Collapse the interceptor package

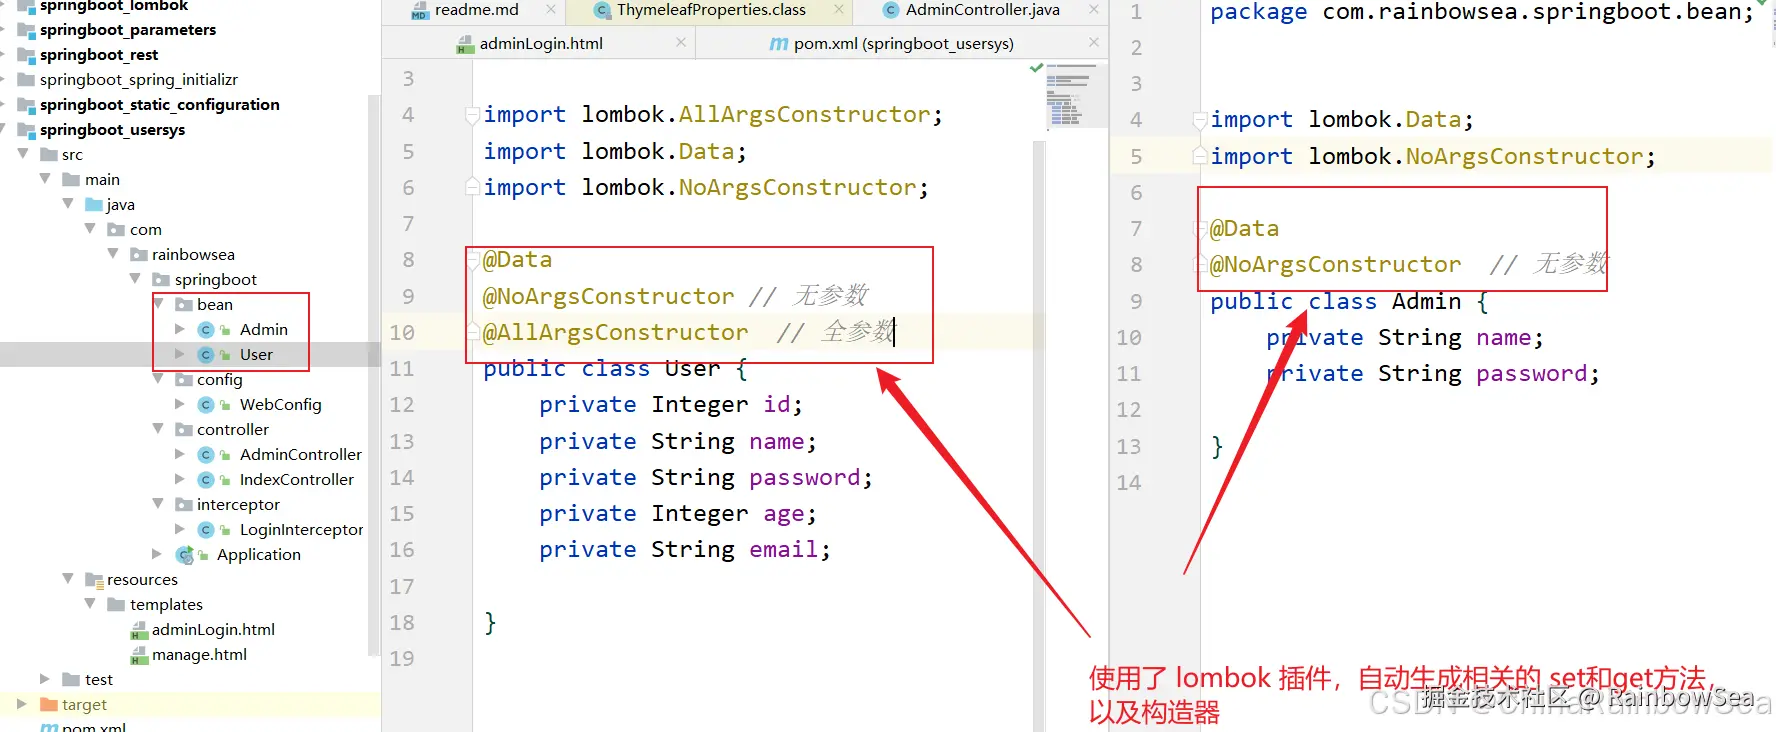click(x=159, y=504)
